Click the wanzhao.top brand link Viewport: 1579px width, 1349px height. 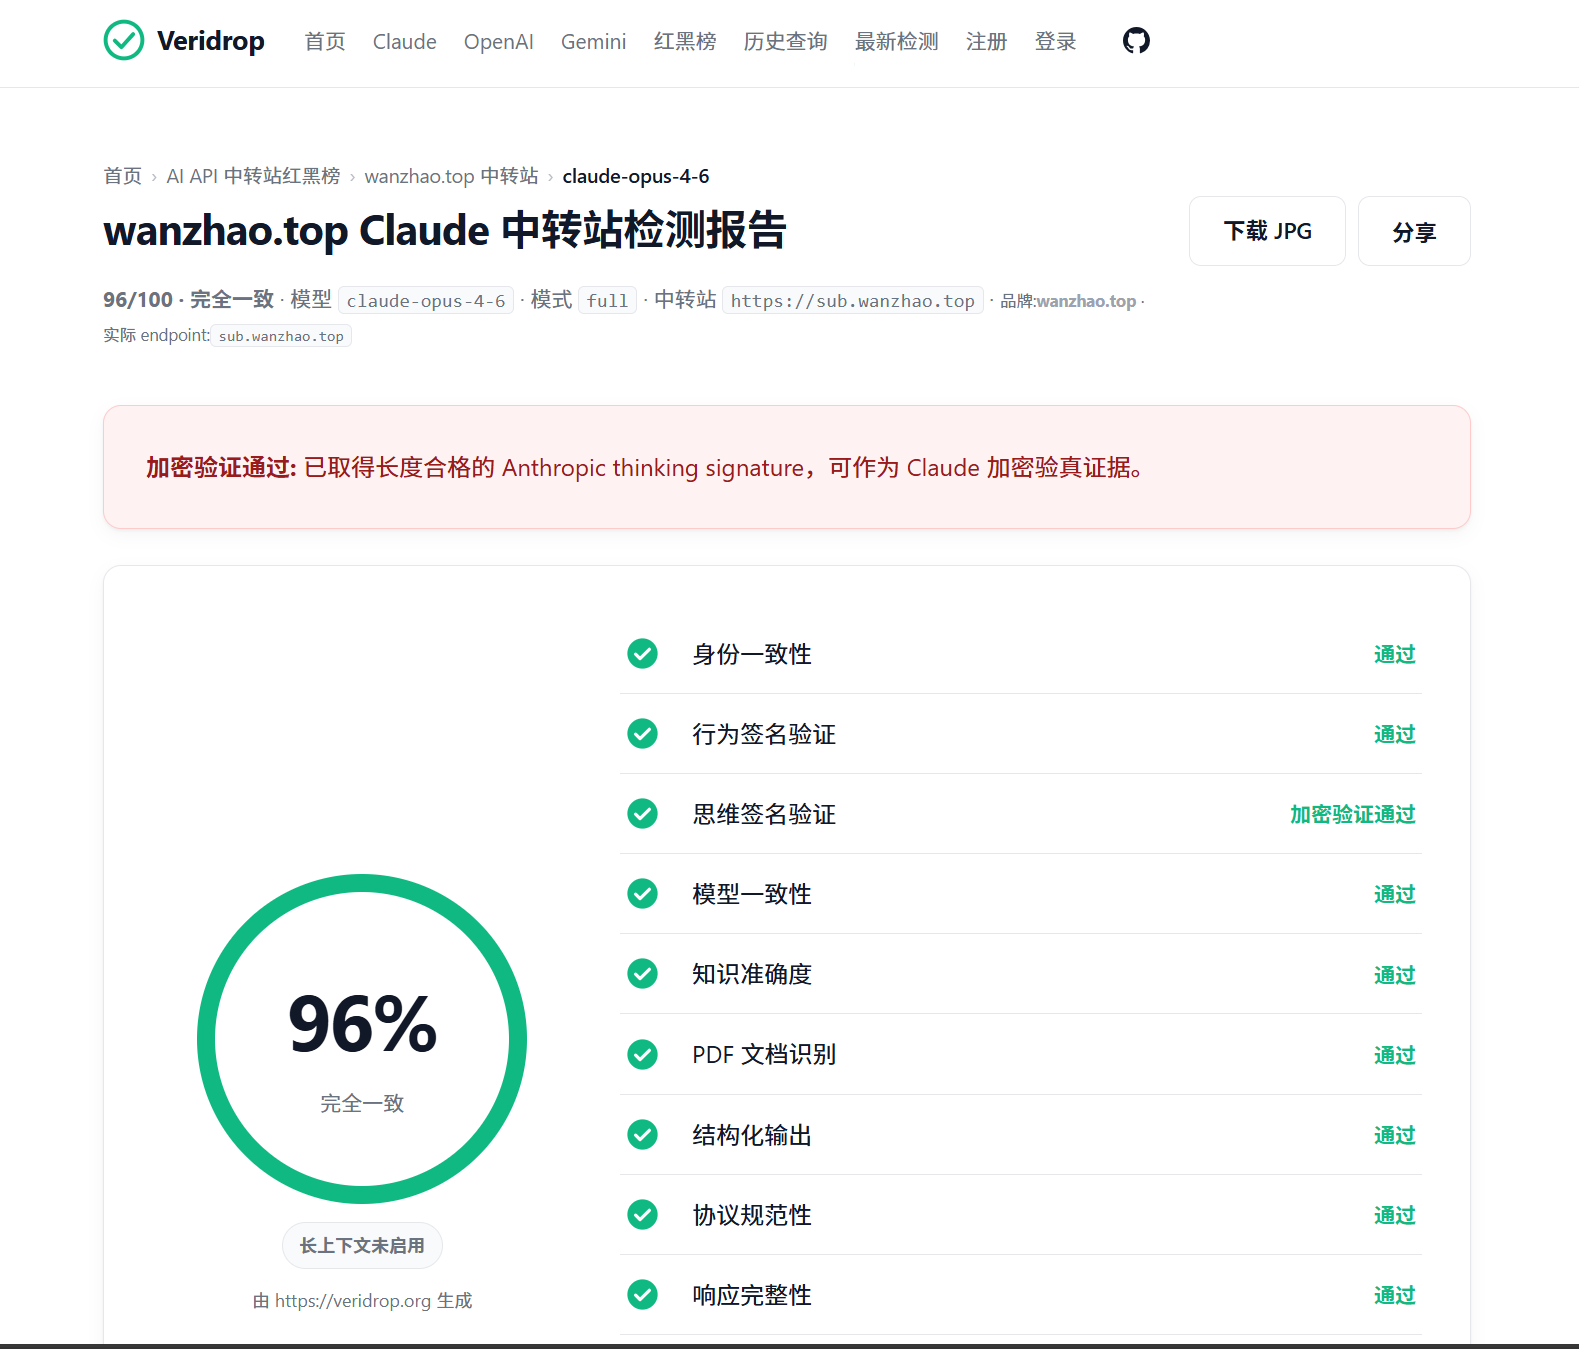coord(1087,301)
